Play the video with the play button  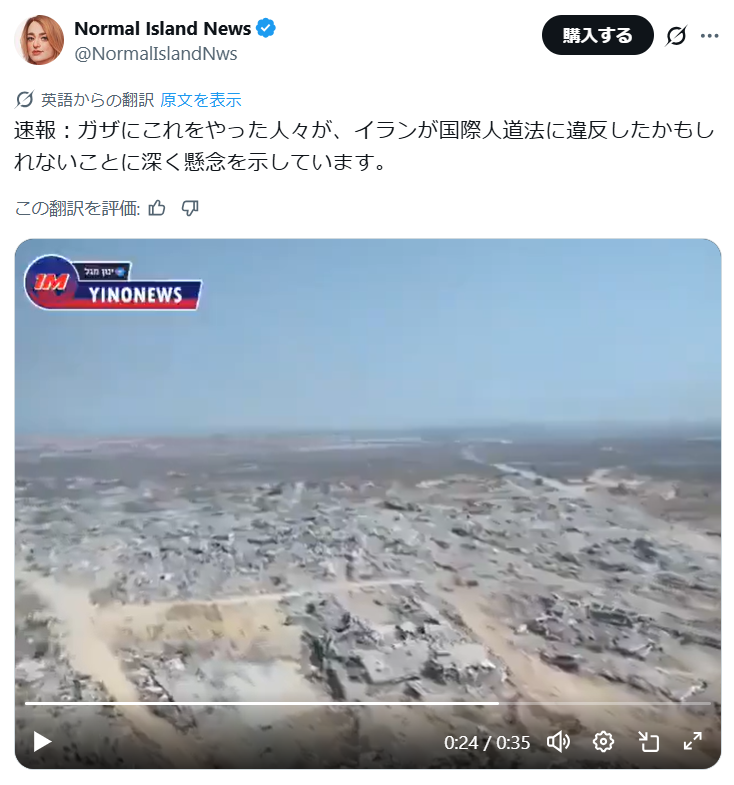42,741
